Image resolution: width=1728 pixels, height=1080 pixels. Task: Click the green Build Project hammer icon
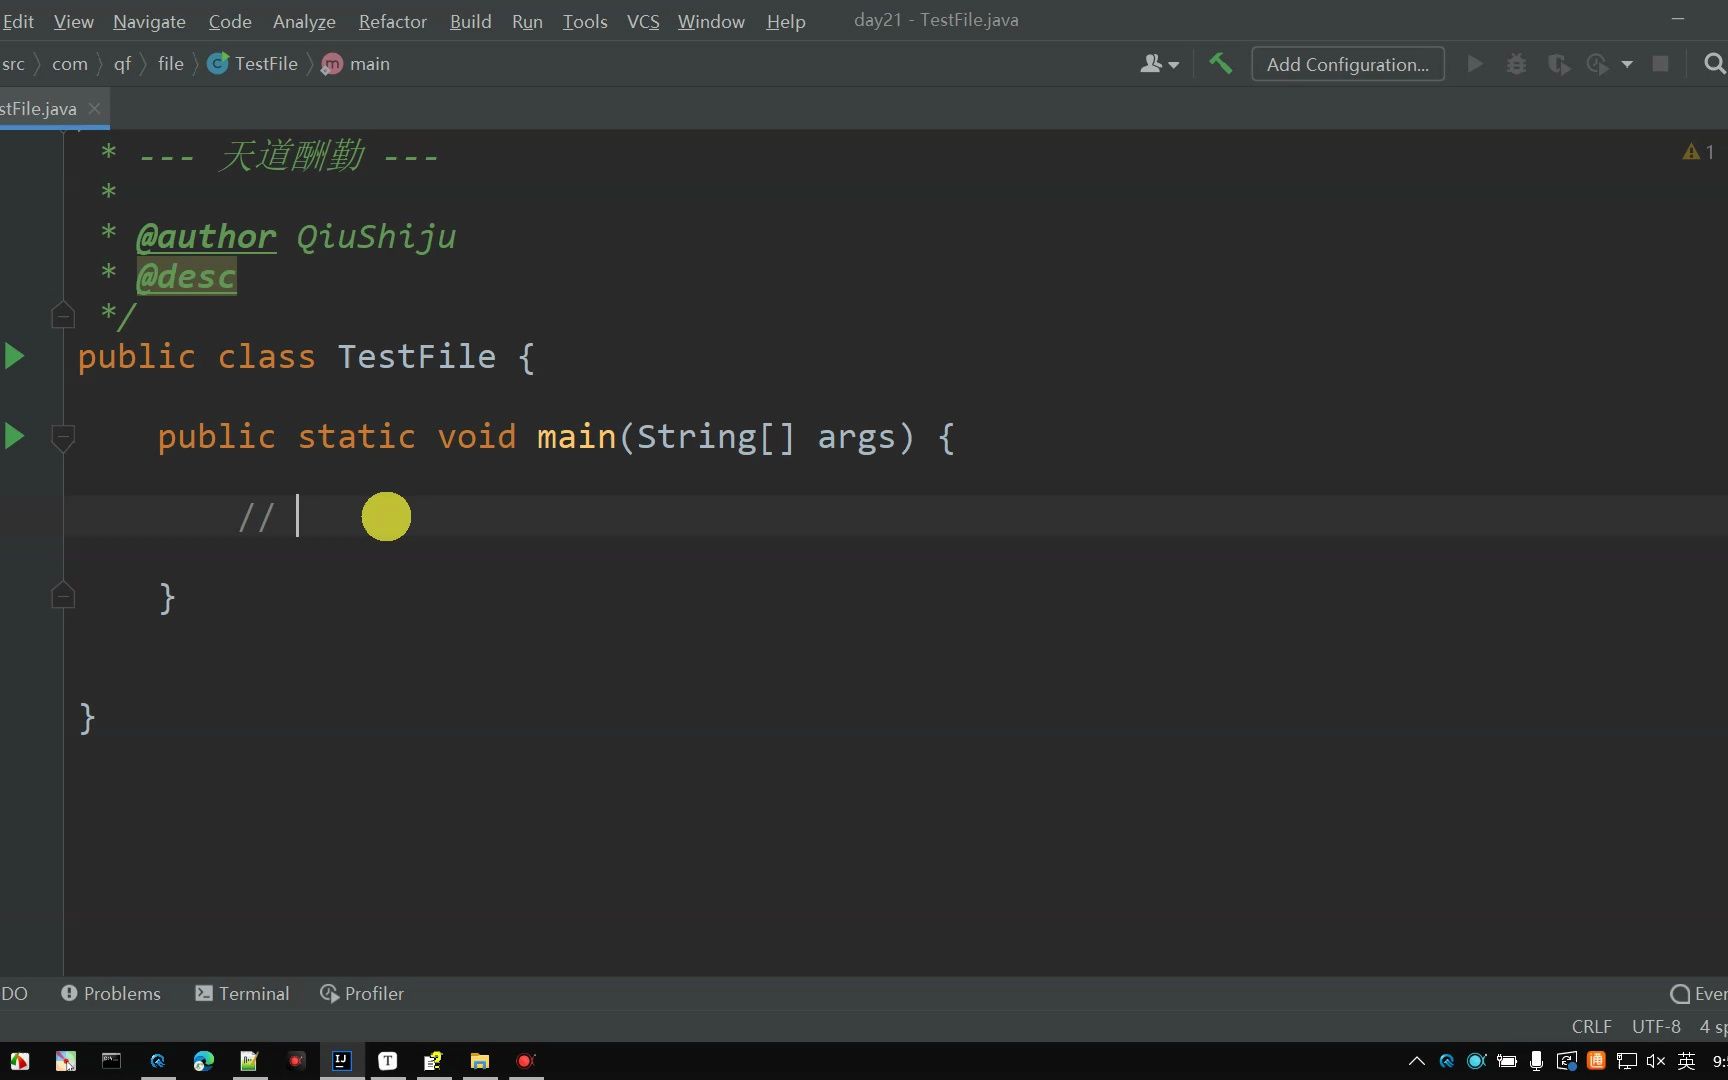tap(1220, 64)
